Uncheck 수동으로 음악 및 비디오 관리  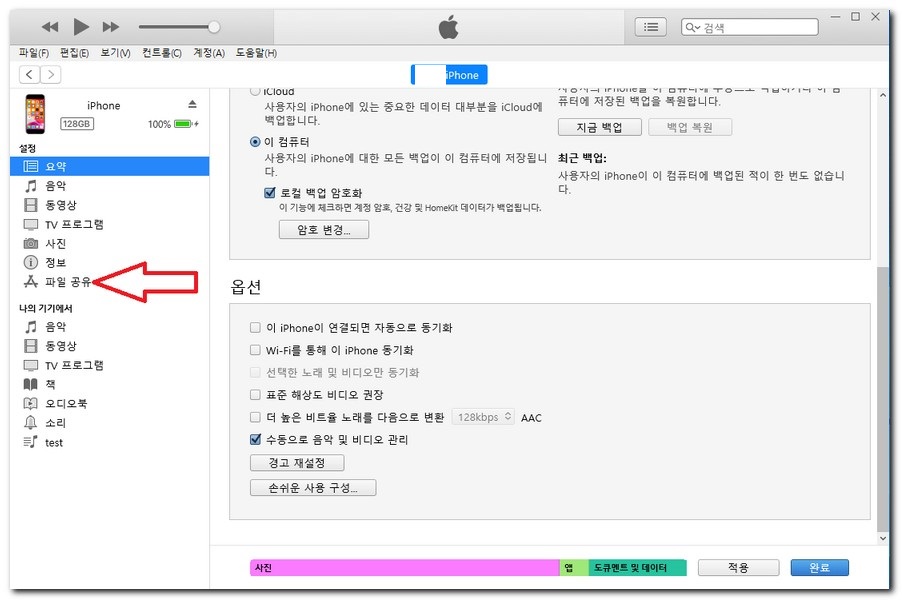click(x=255, y=439)
